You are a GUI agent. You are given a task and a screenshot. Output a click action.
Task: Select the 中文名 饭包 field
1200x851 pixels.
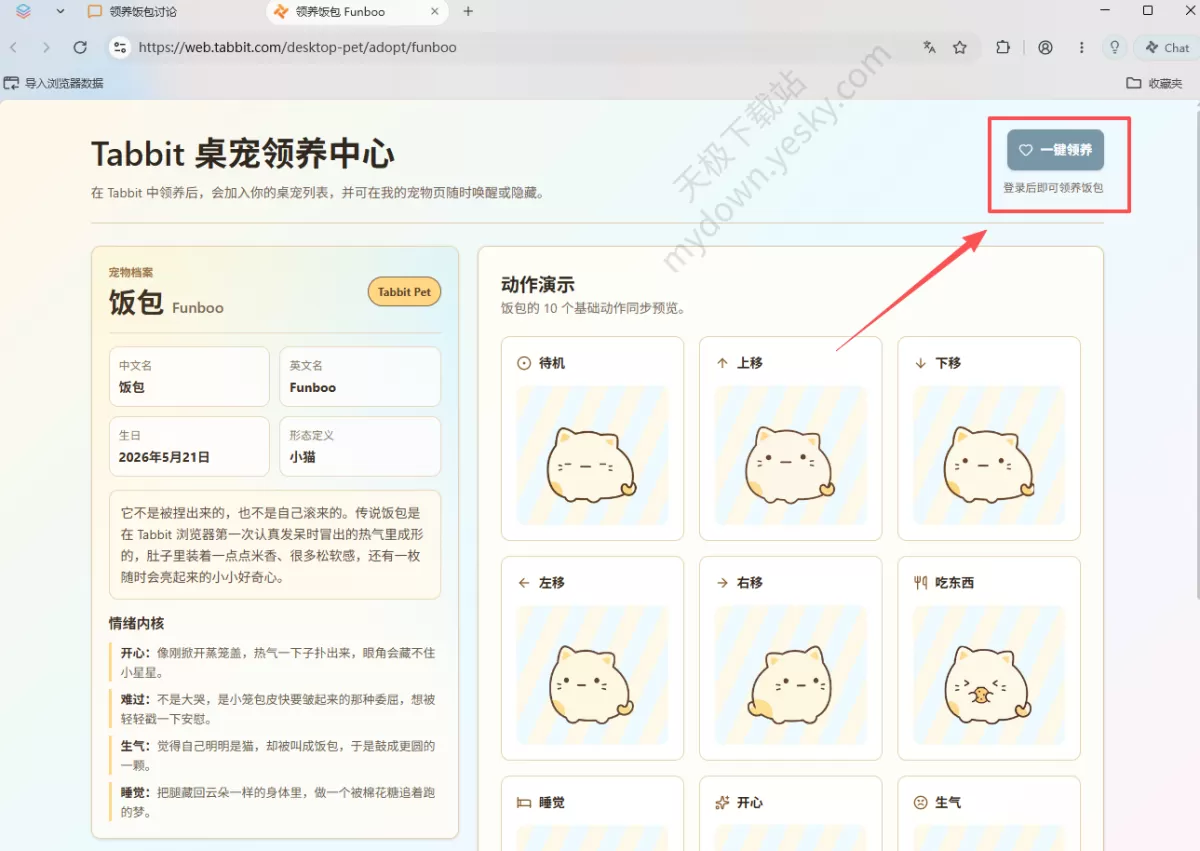189,377
